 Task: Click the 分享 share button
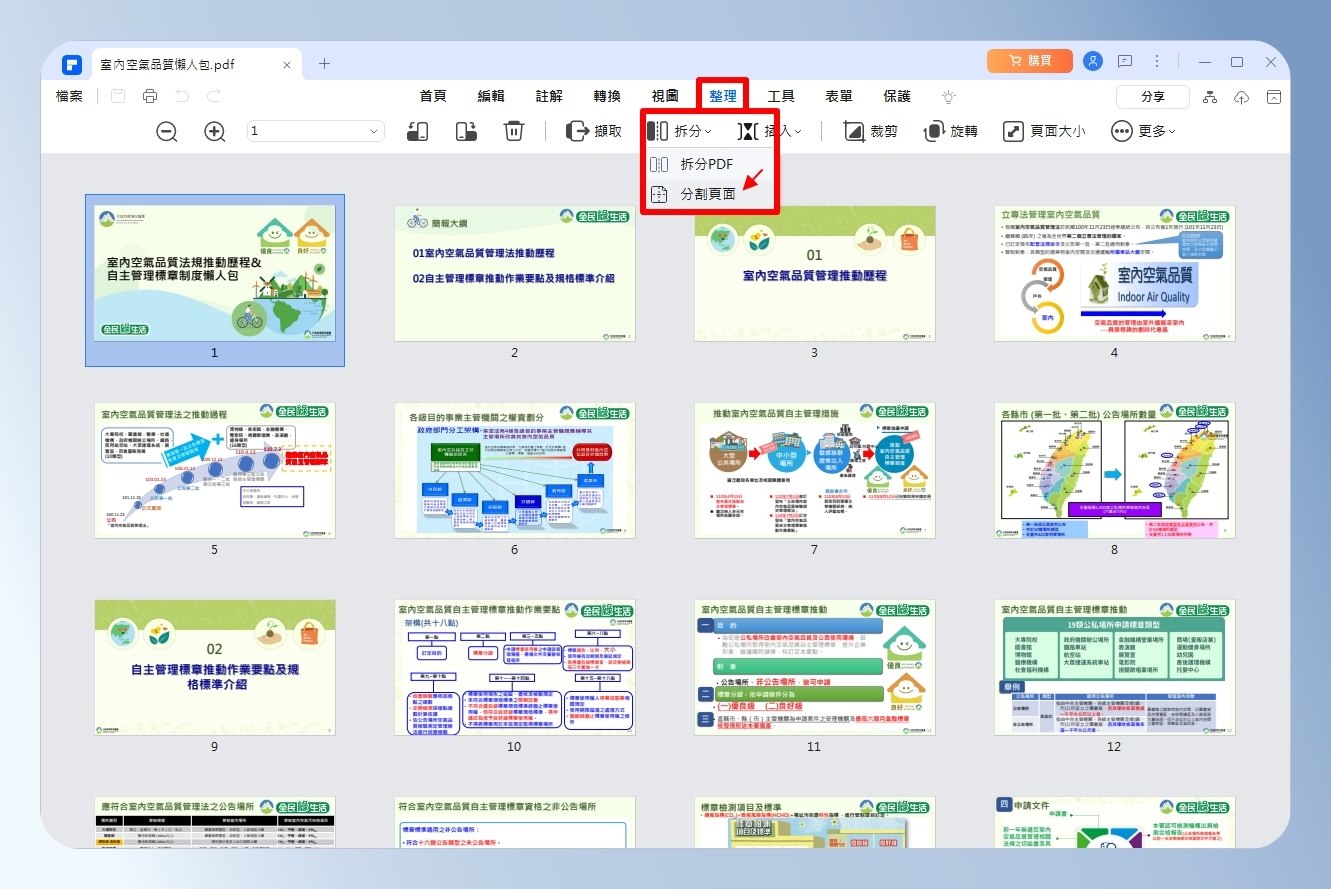coord(1153,96)
